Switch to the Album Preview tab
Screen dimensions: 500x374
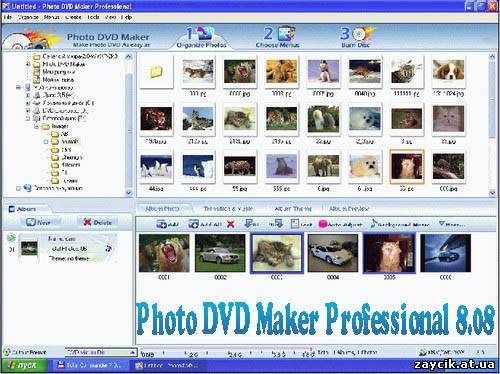pyautogui.click(x=349, y=209)
